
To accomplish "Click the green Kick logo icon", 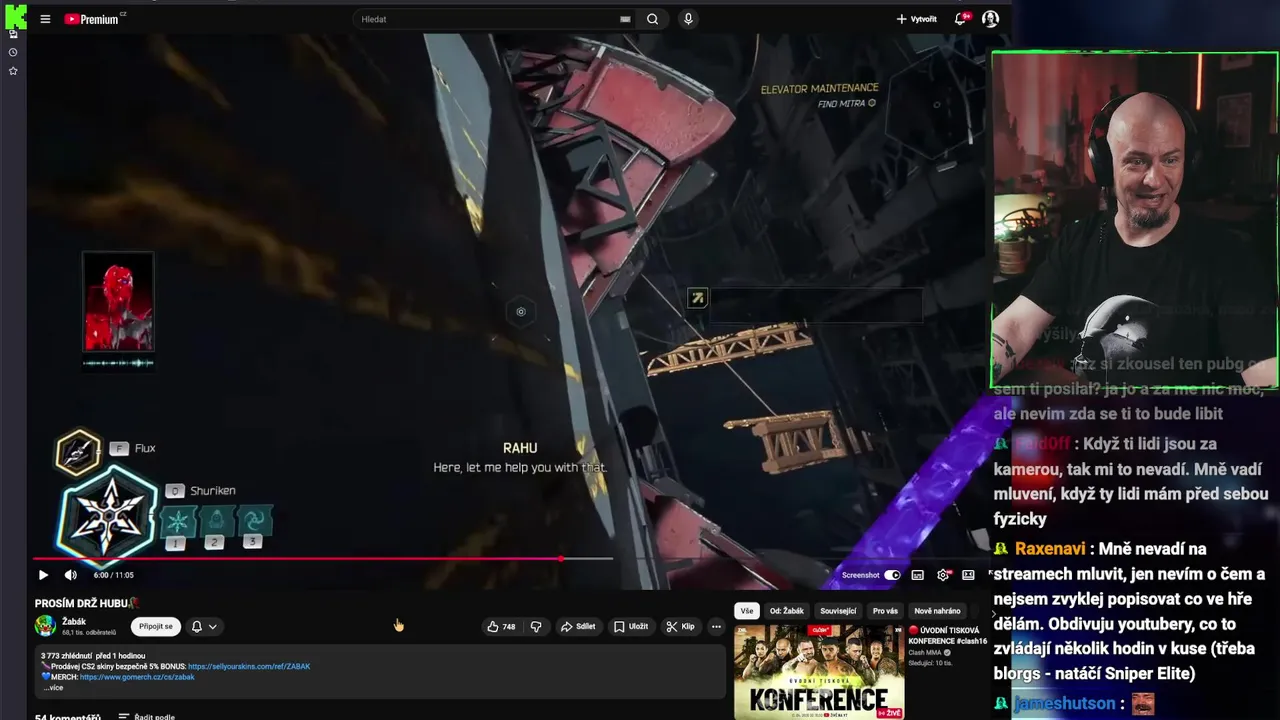I will coord(15,15).
